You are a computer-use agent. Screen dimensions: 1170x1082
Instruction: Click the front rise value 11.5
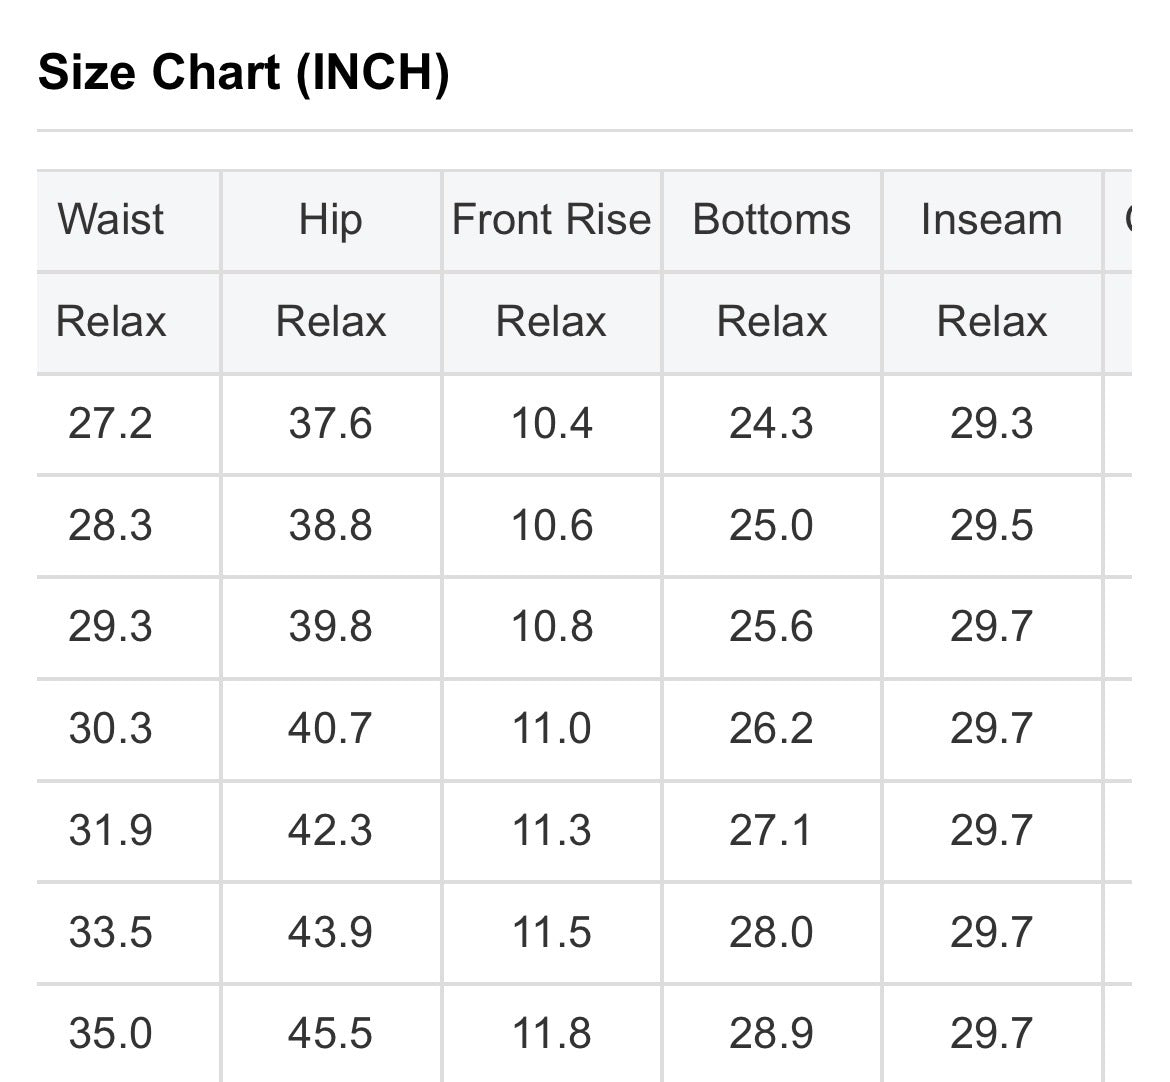tap(551, 933)
